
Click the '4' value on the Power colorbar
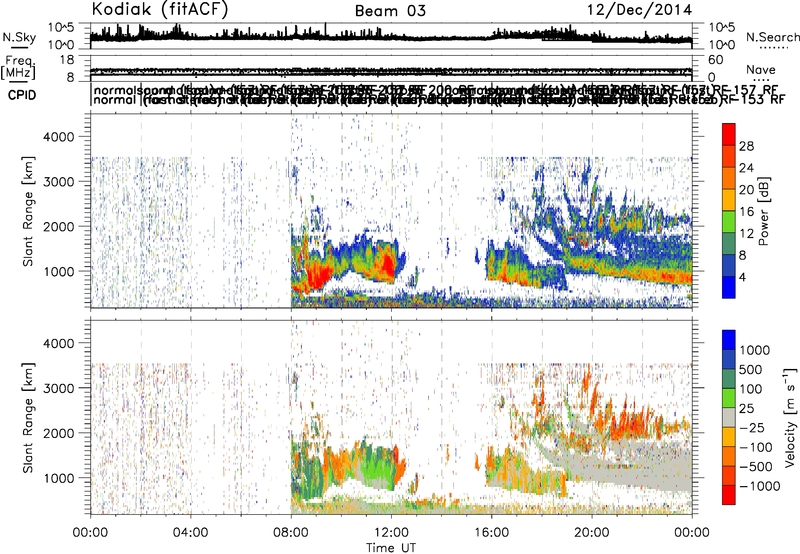pyautogui.click(x=743, y=277)
